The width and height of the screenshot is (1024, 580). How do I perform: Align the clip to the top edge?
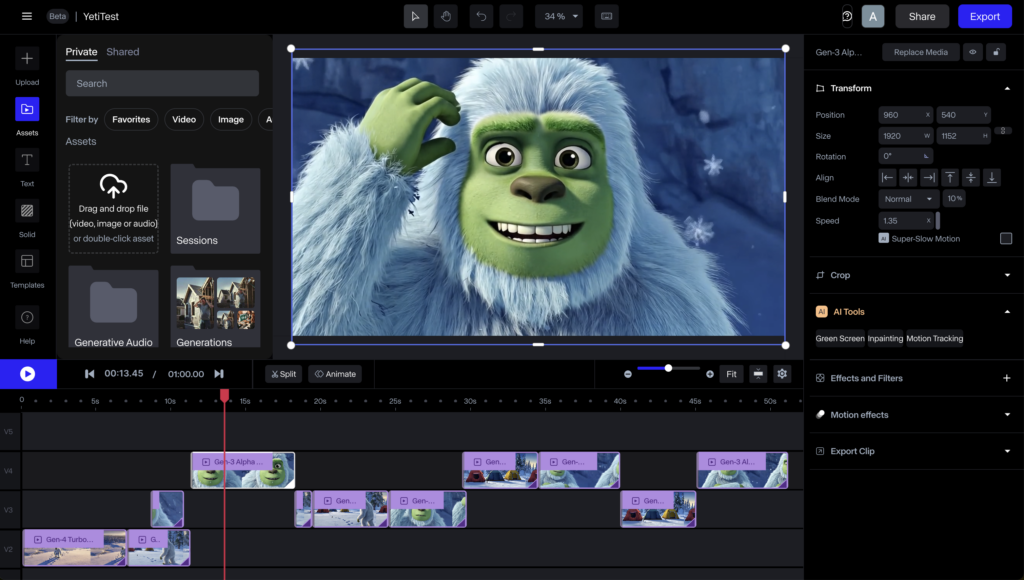click(x=950, y=178)
